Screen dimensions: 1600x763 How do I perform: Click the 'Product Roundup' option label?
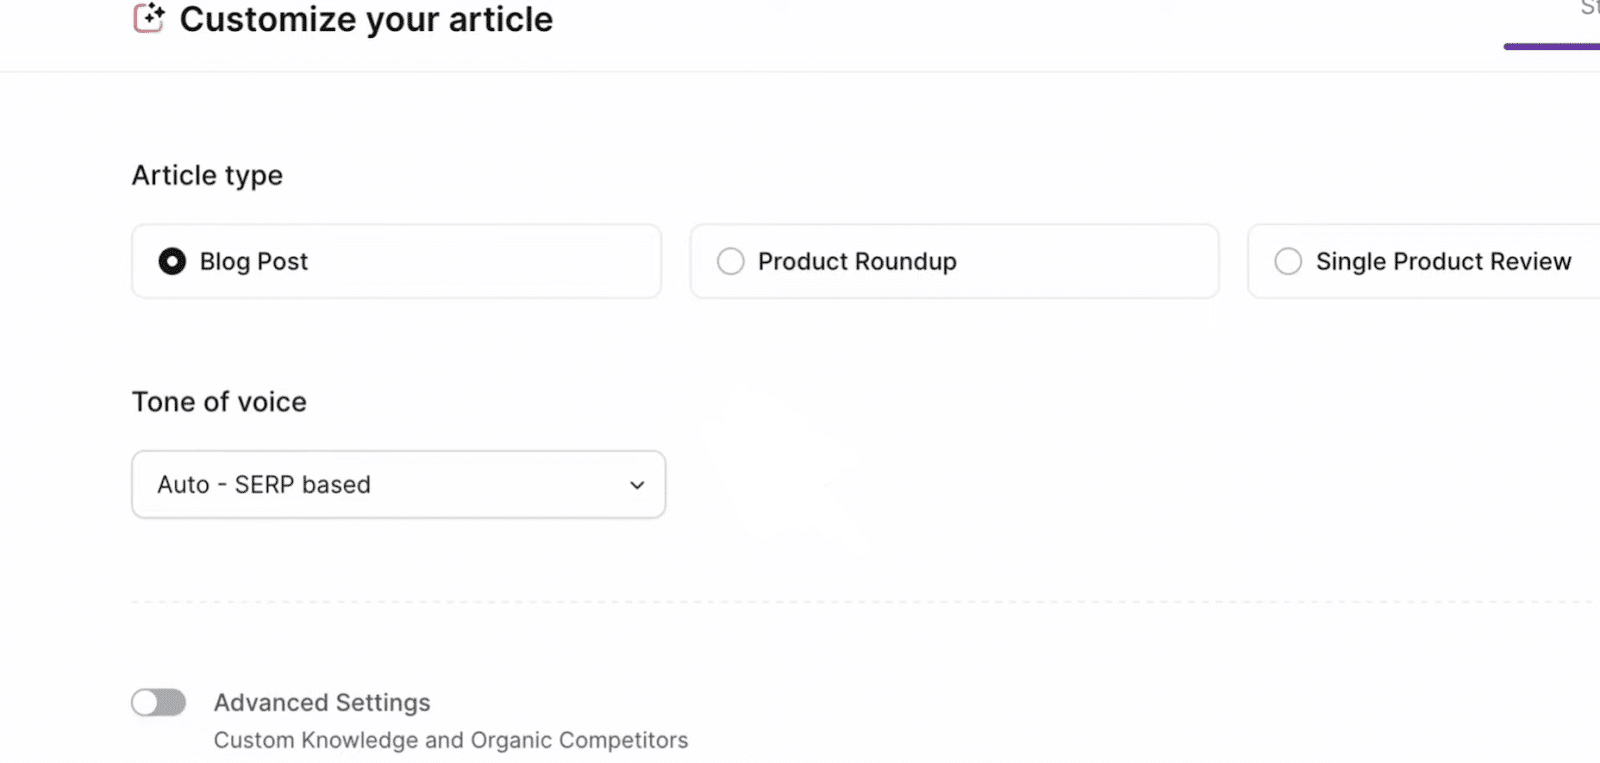[857, 262]
